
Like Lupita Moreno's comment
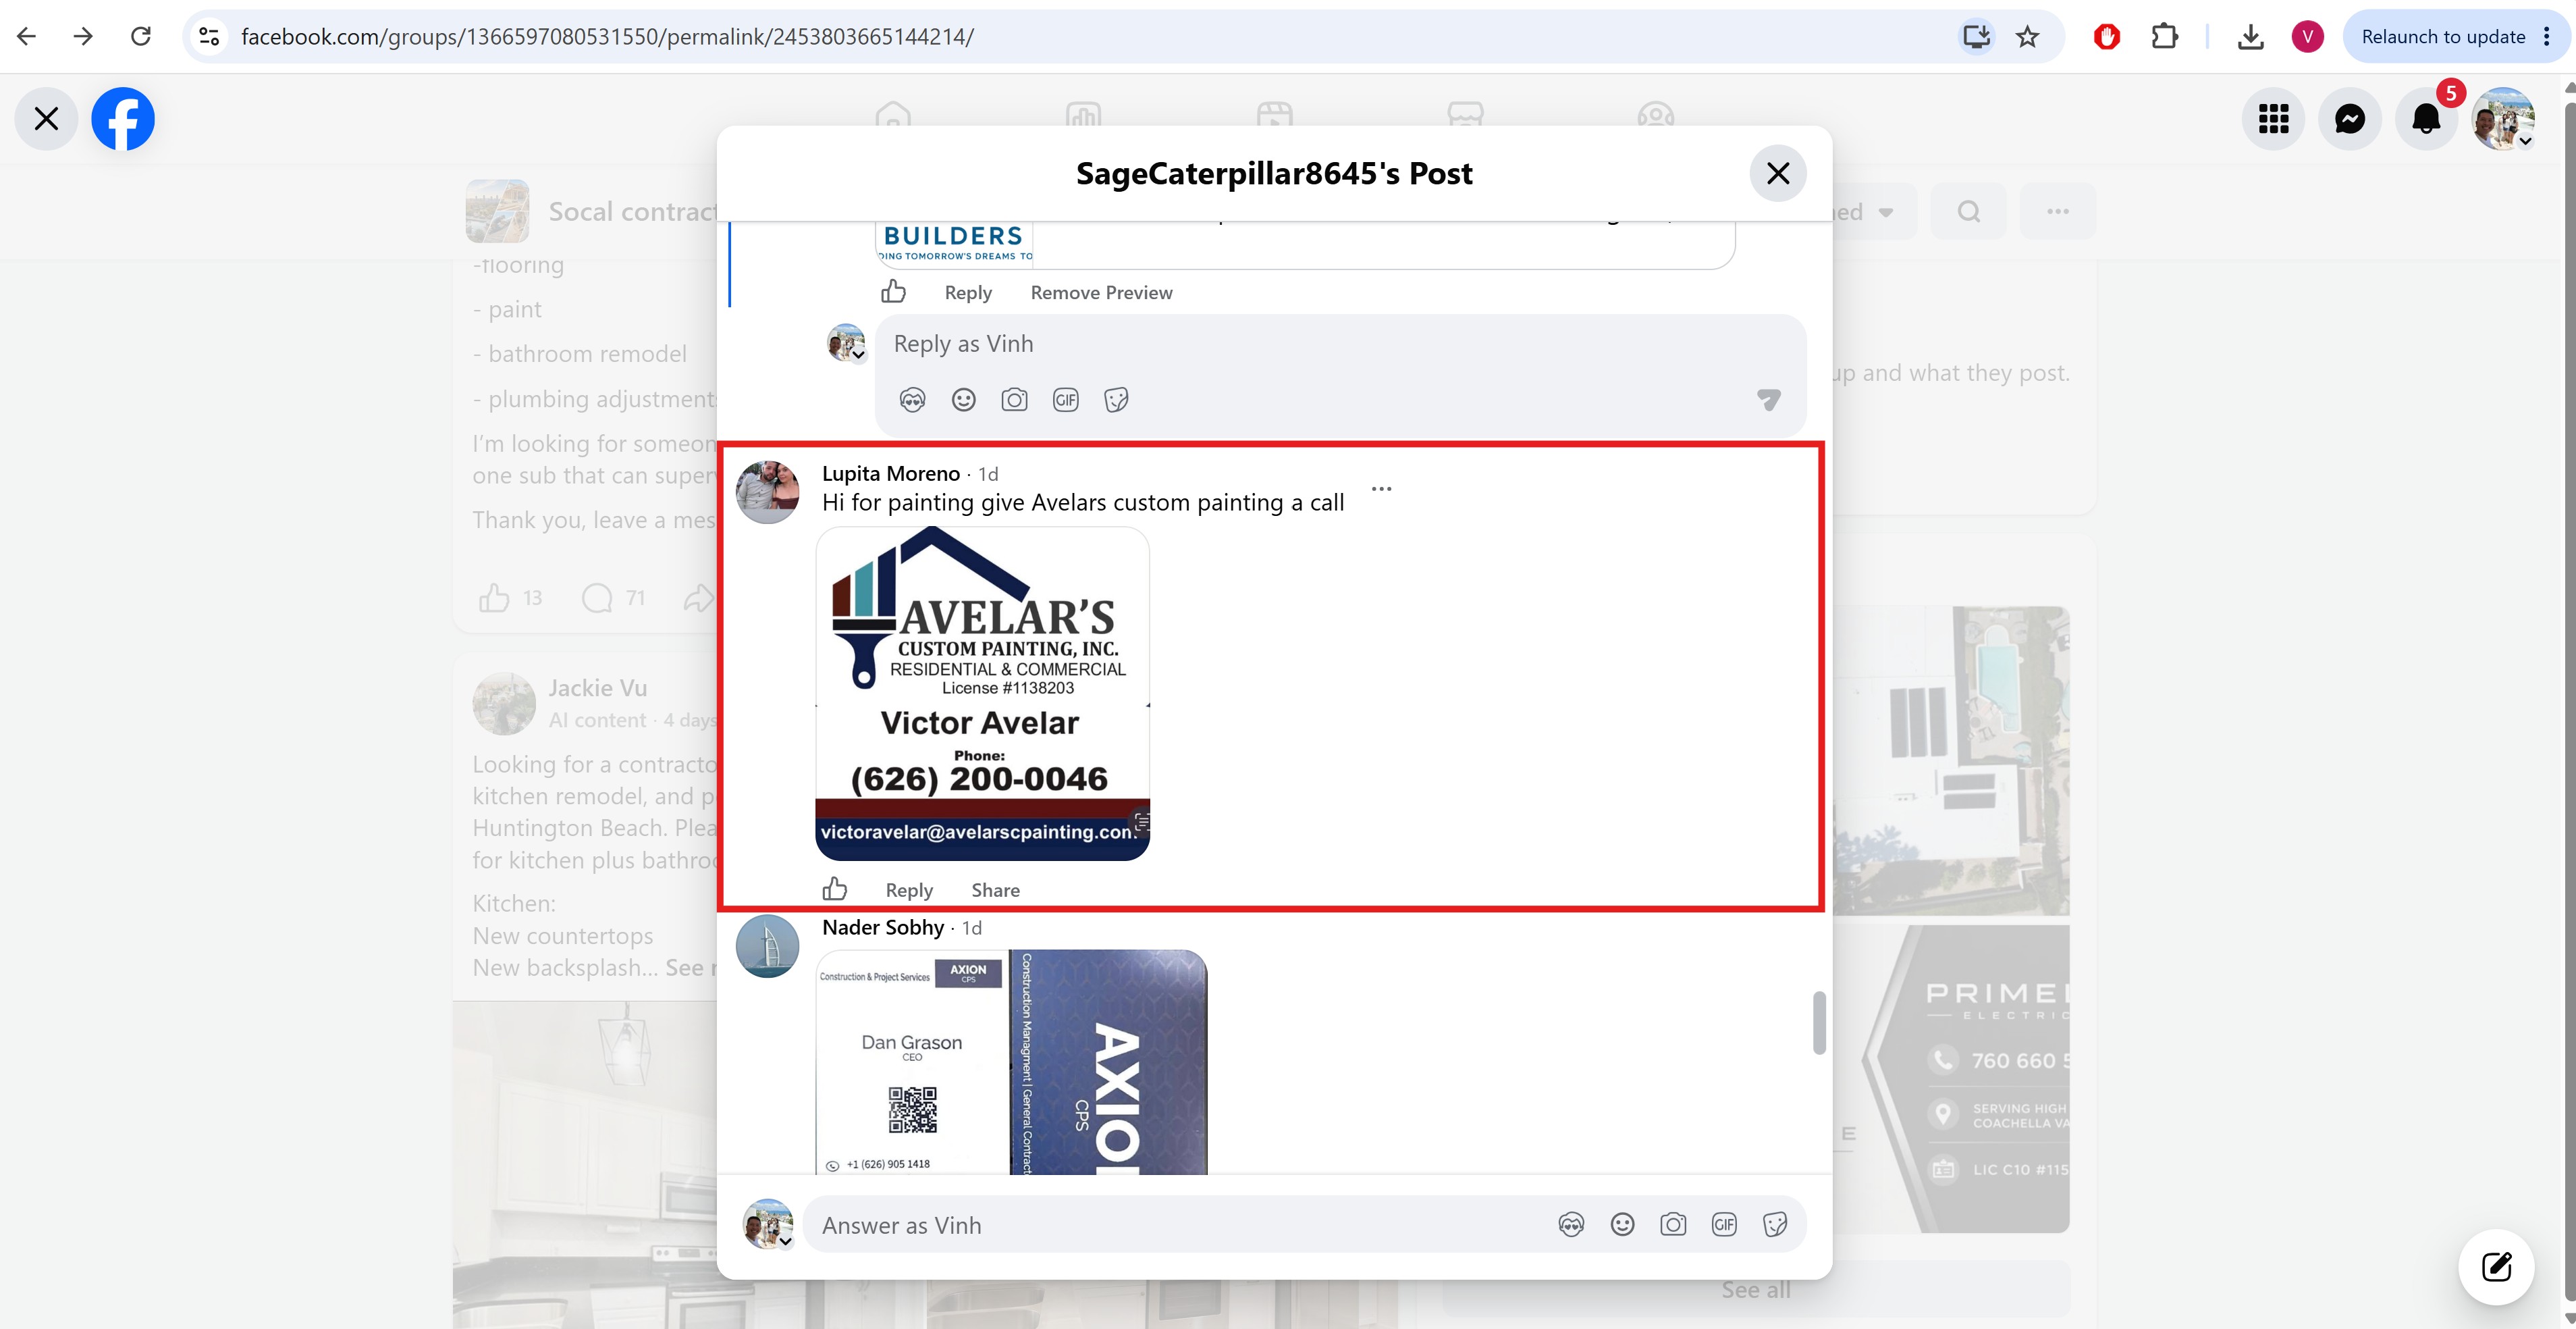(x=834, y=889)
